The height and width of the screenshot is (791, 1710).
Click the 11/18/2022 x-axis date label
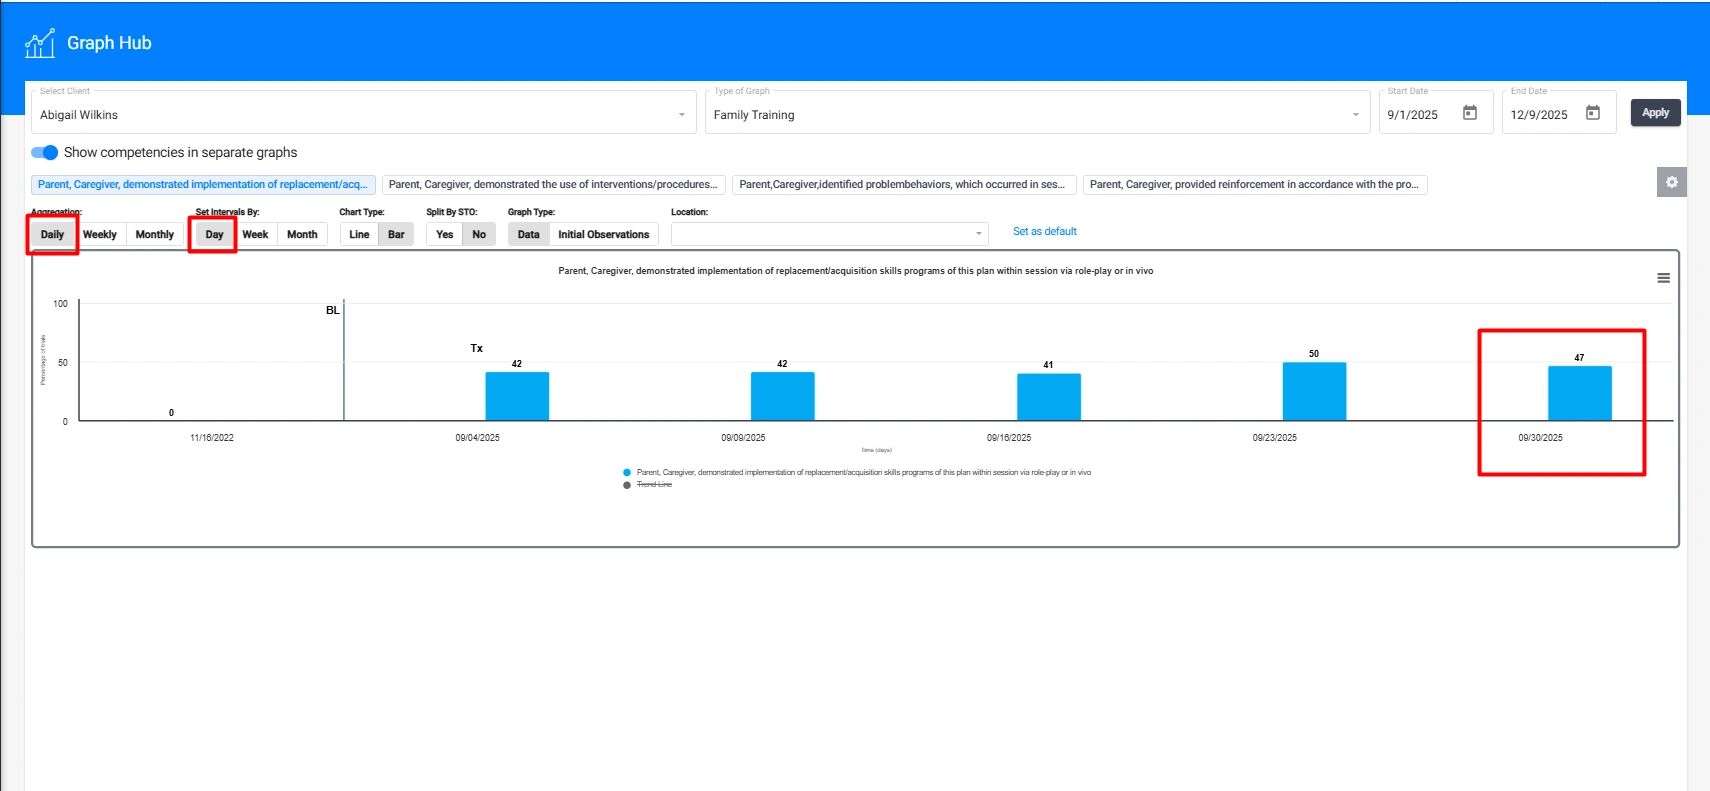[x=212, y=438]
